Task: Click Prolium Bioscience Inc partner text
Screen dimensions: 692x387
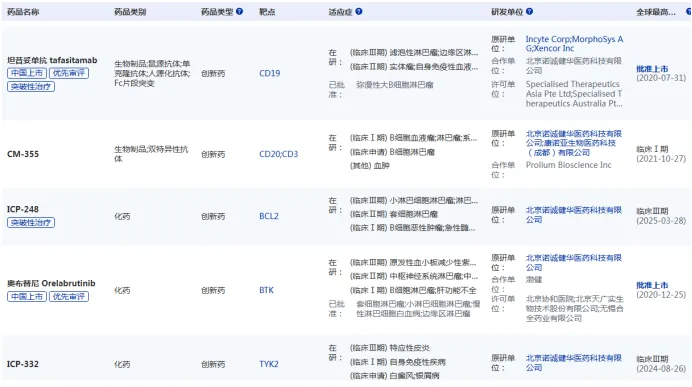Action: tap(568, 165)
